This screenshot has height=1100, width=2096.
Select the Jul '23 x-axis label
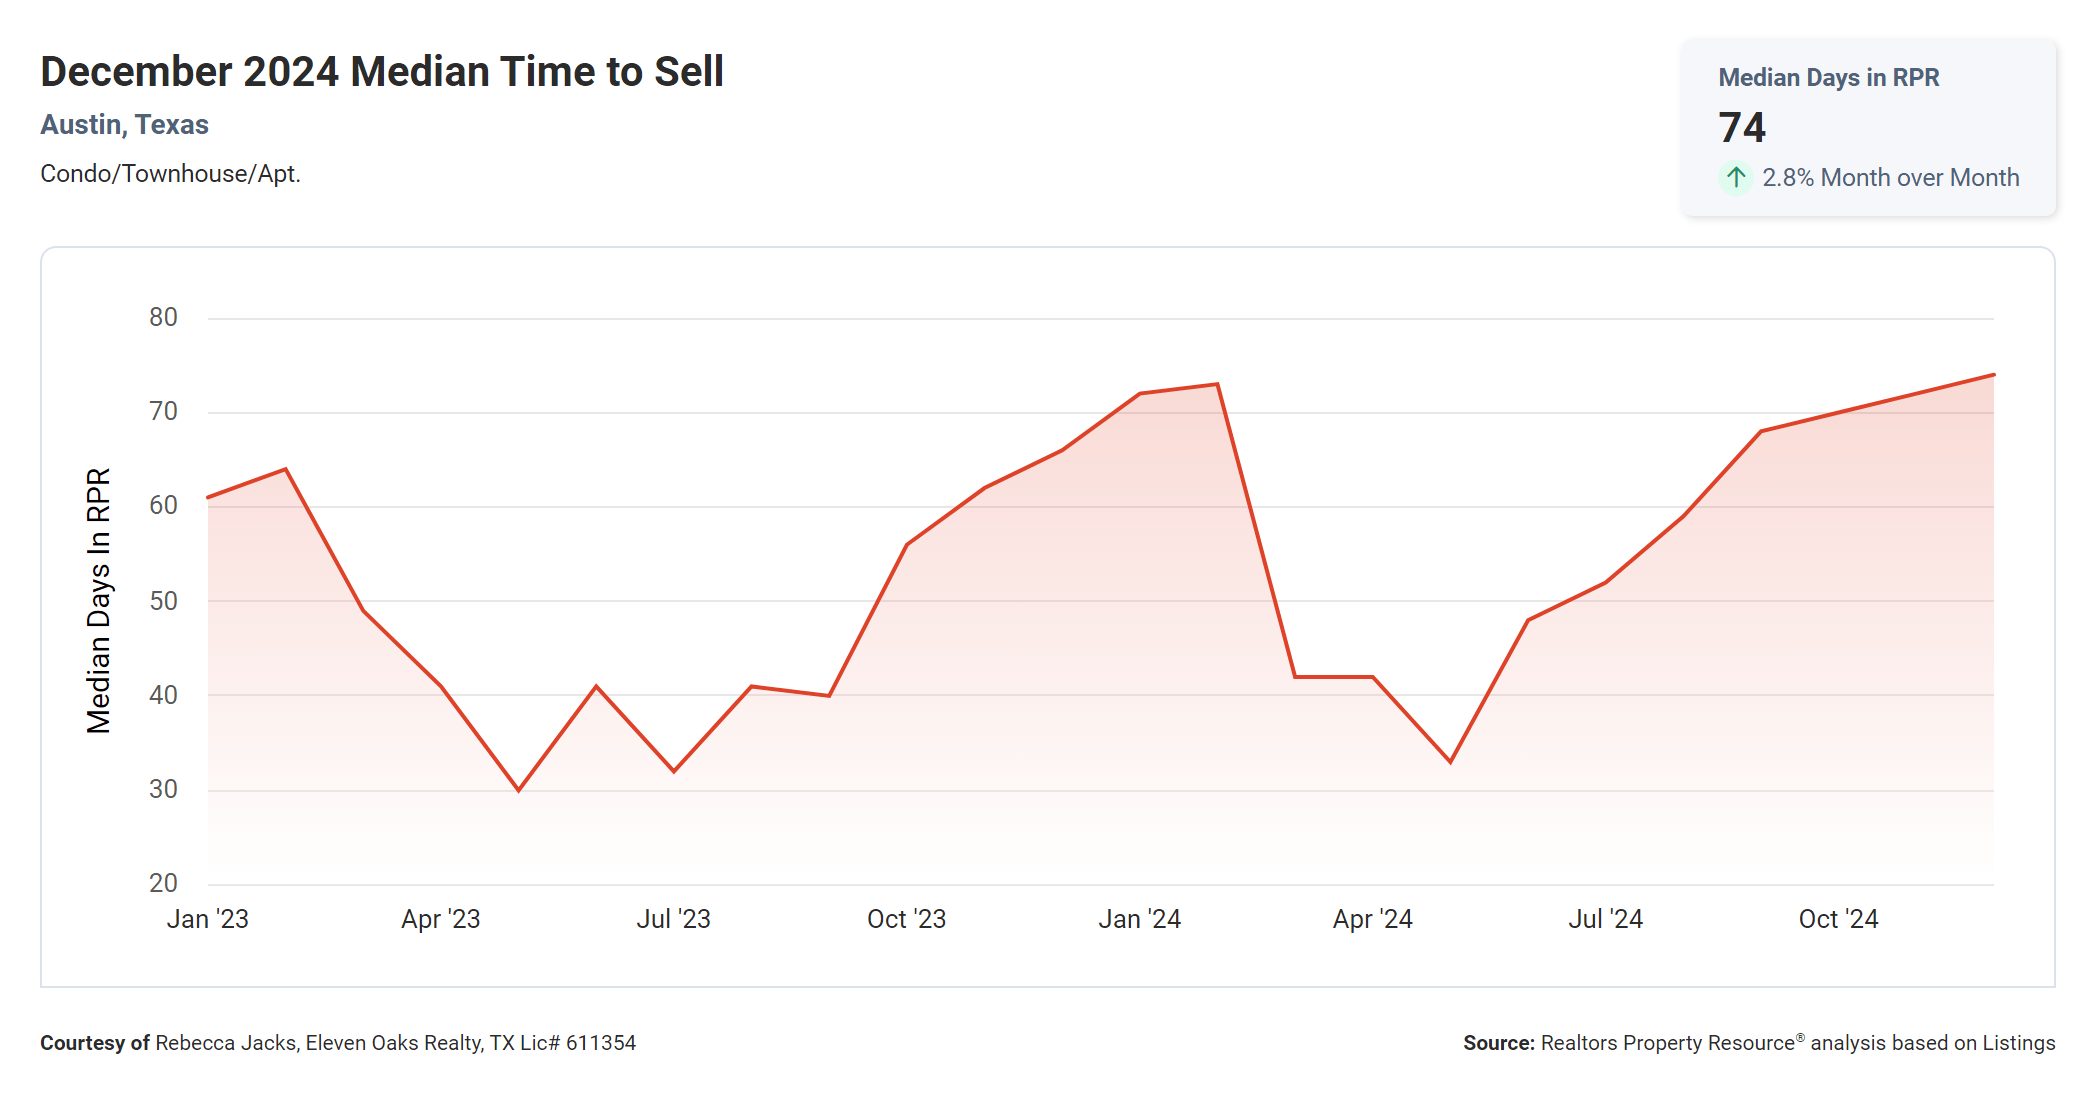point(674,919)
